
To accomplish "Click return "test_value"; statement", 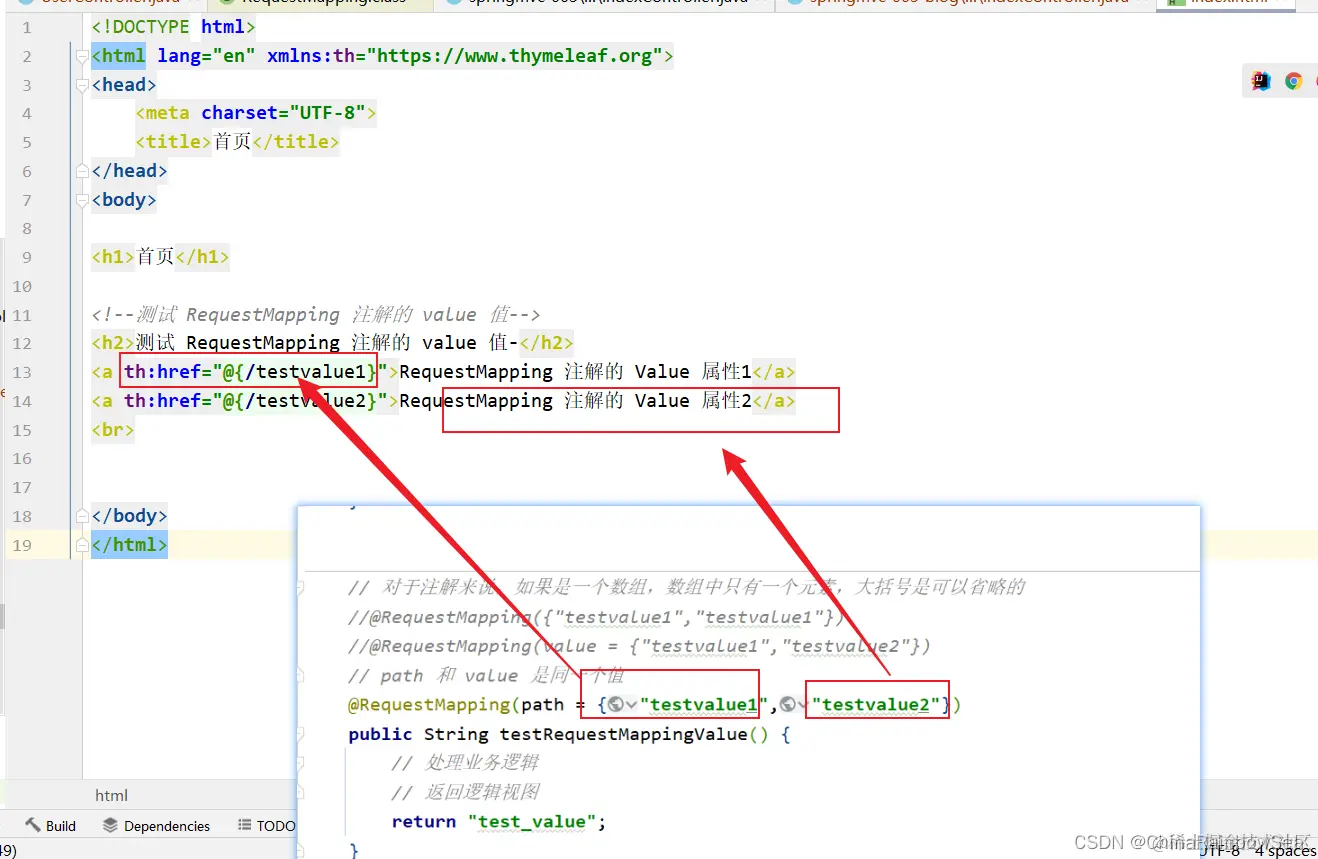I will point(499,822).
